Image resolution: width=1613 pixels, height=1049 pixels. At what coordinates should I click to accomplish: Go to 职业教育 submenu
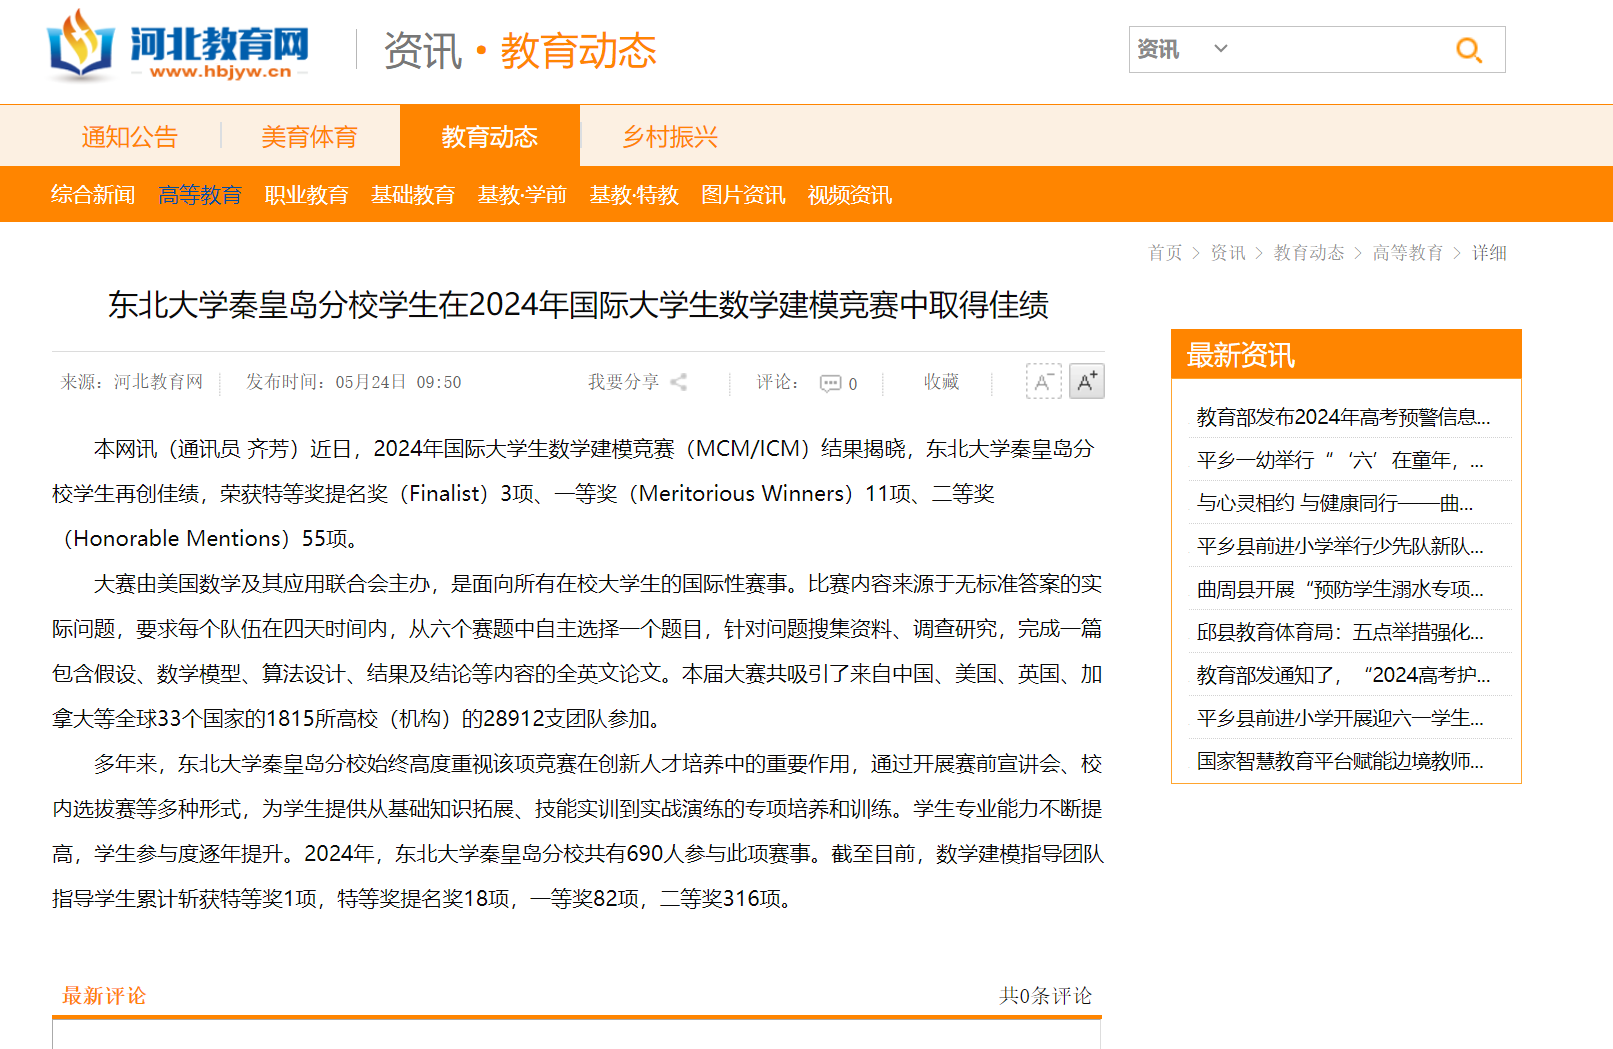click(x=306, y=195)
